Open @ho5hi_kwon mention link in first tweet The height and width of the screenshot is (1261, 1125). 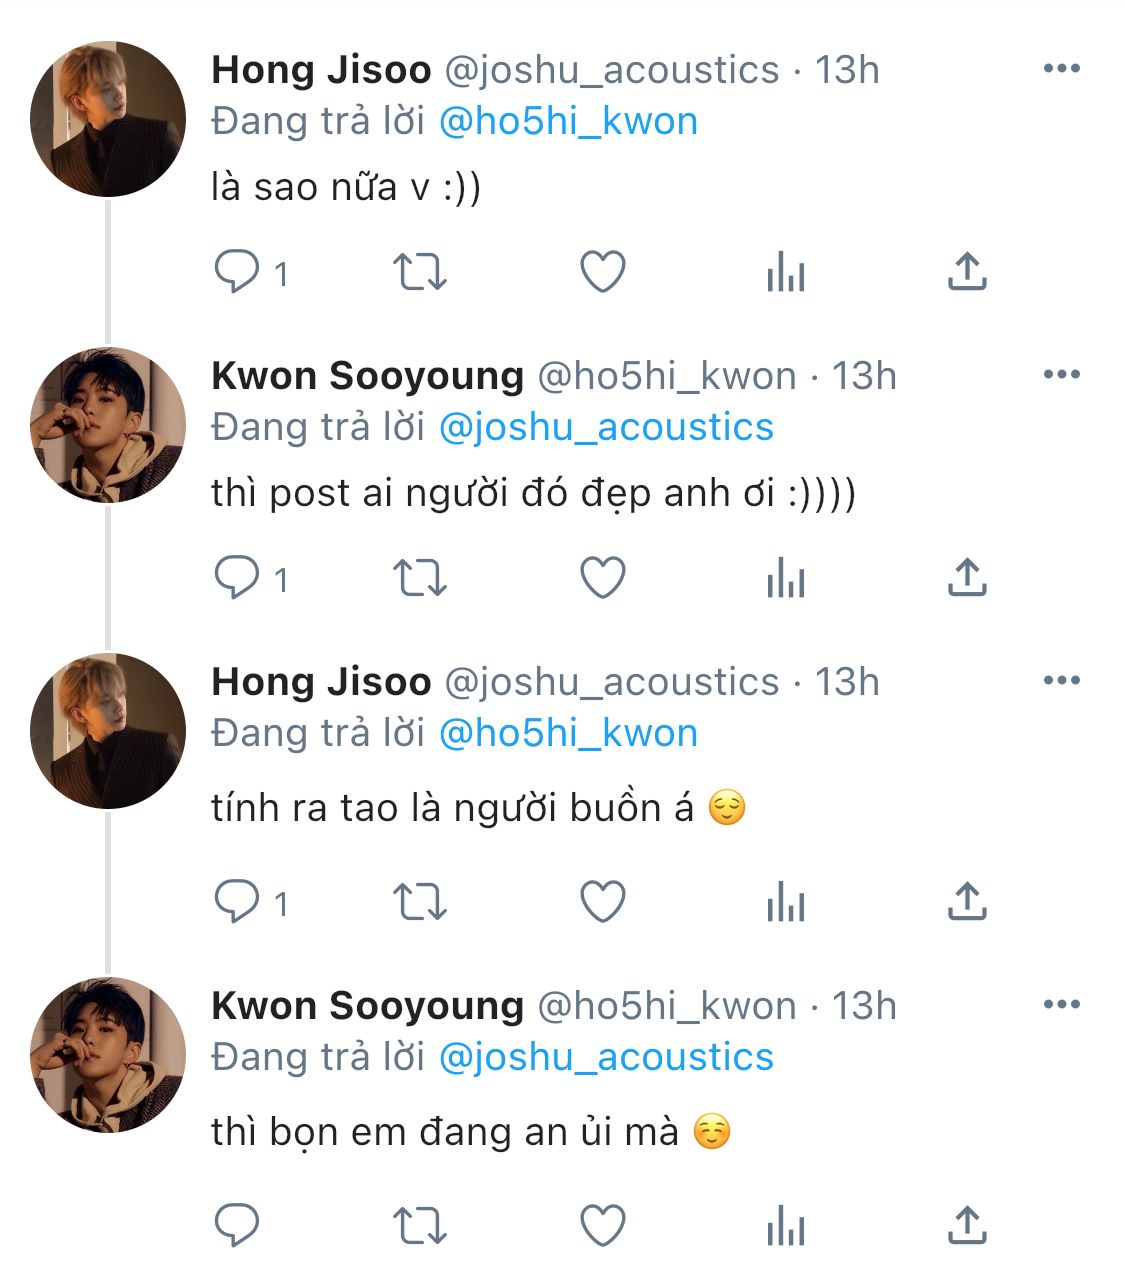568,121
